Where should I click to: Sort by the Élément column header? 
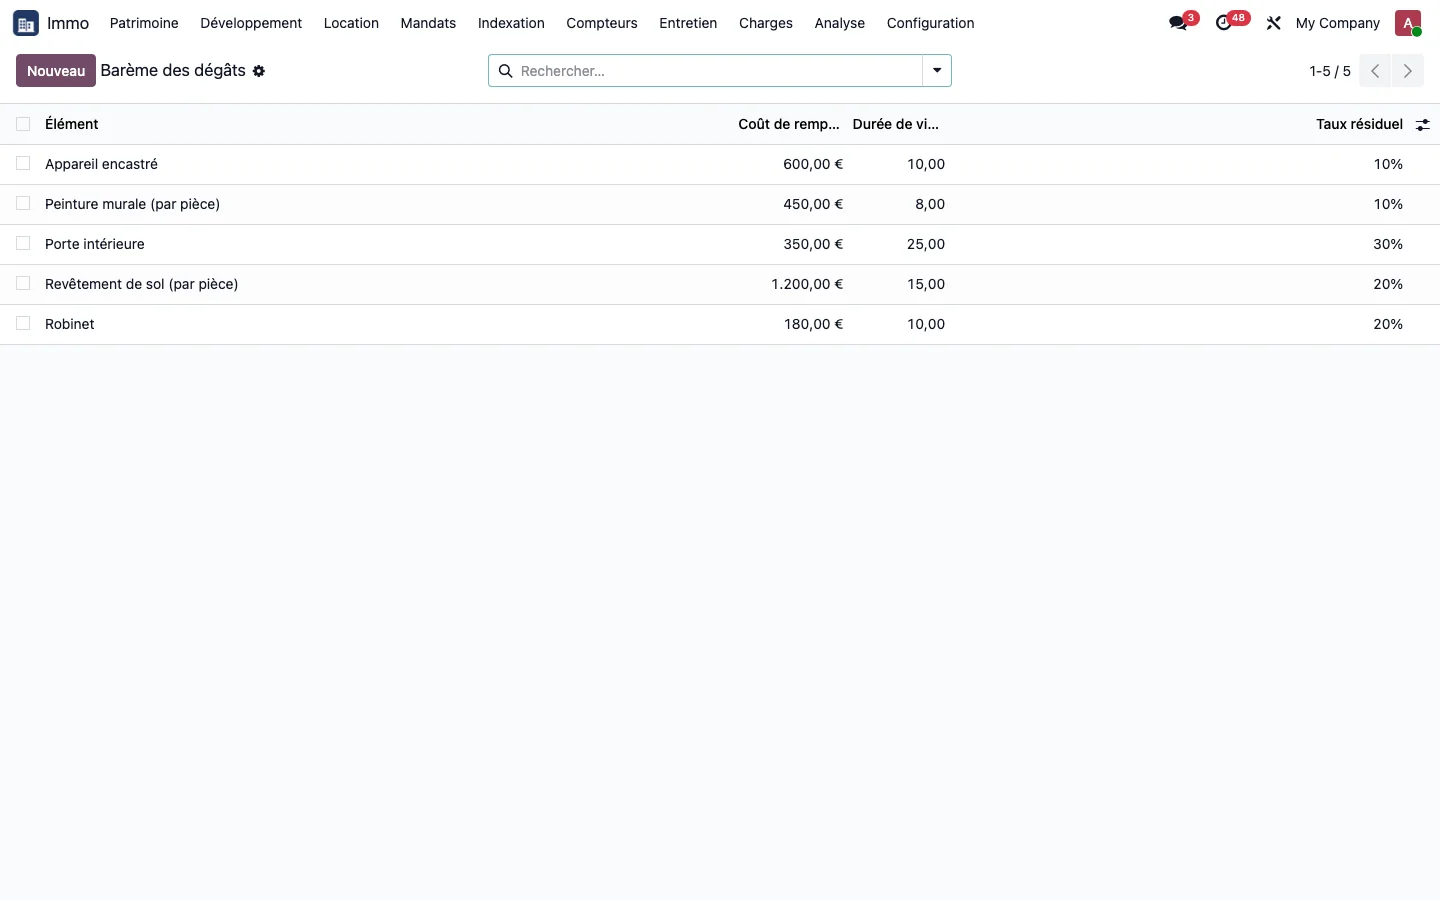point(72,124)
